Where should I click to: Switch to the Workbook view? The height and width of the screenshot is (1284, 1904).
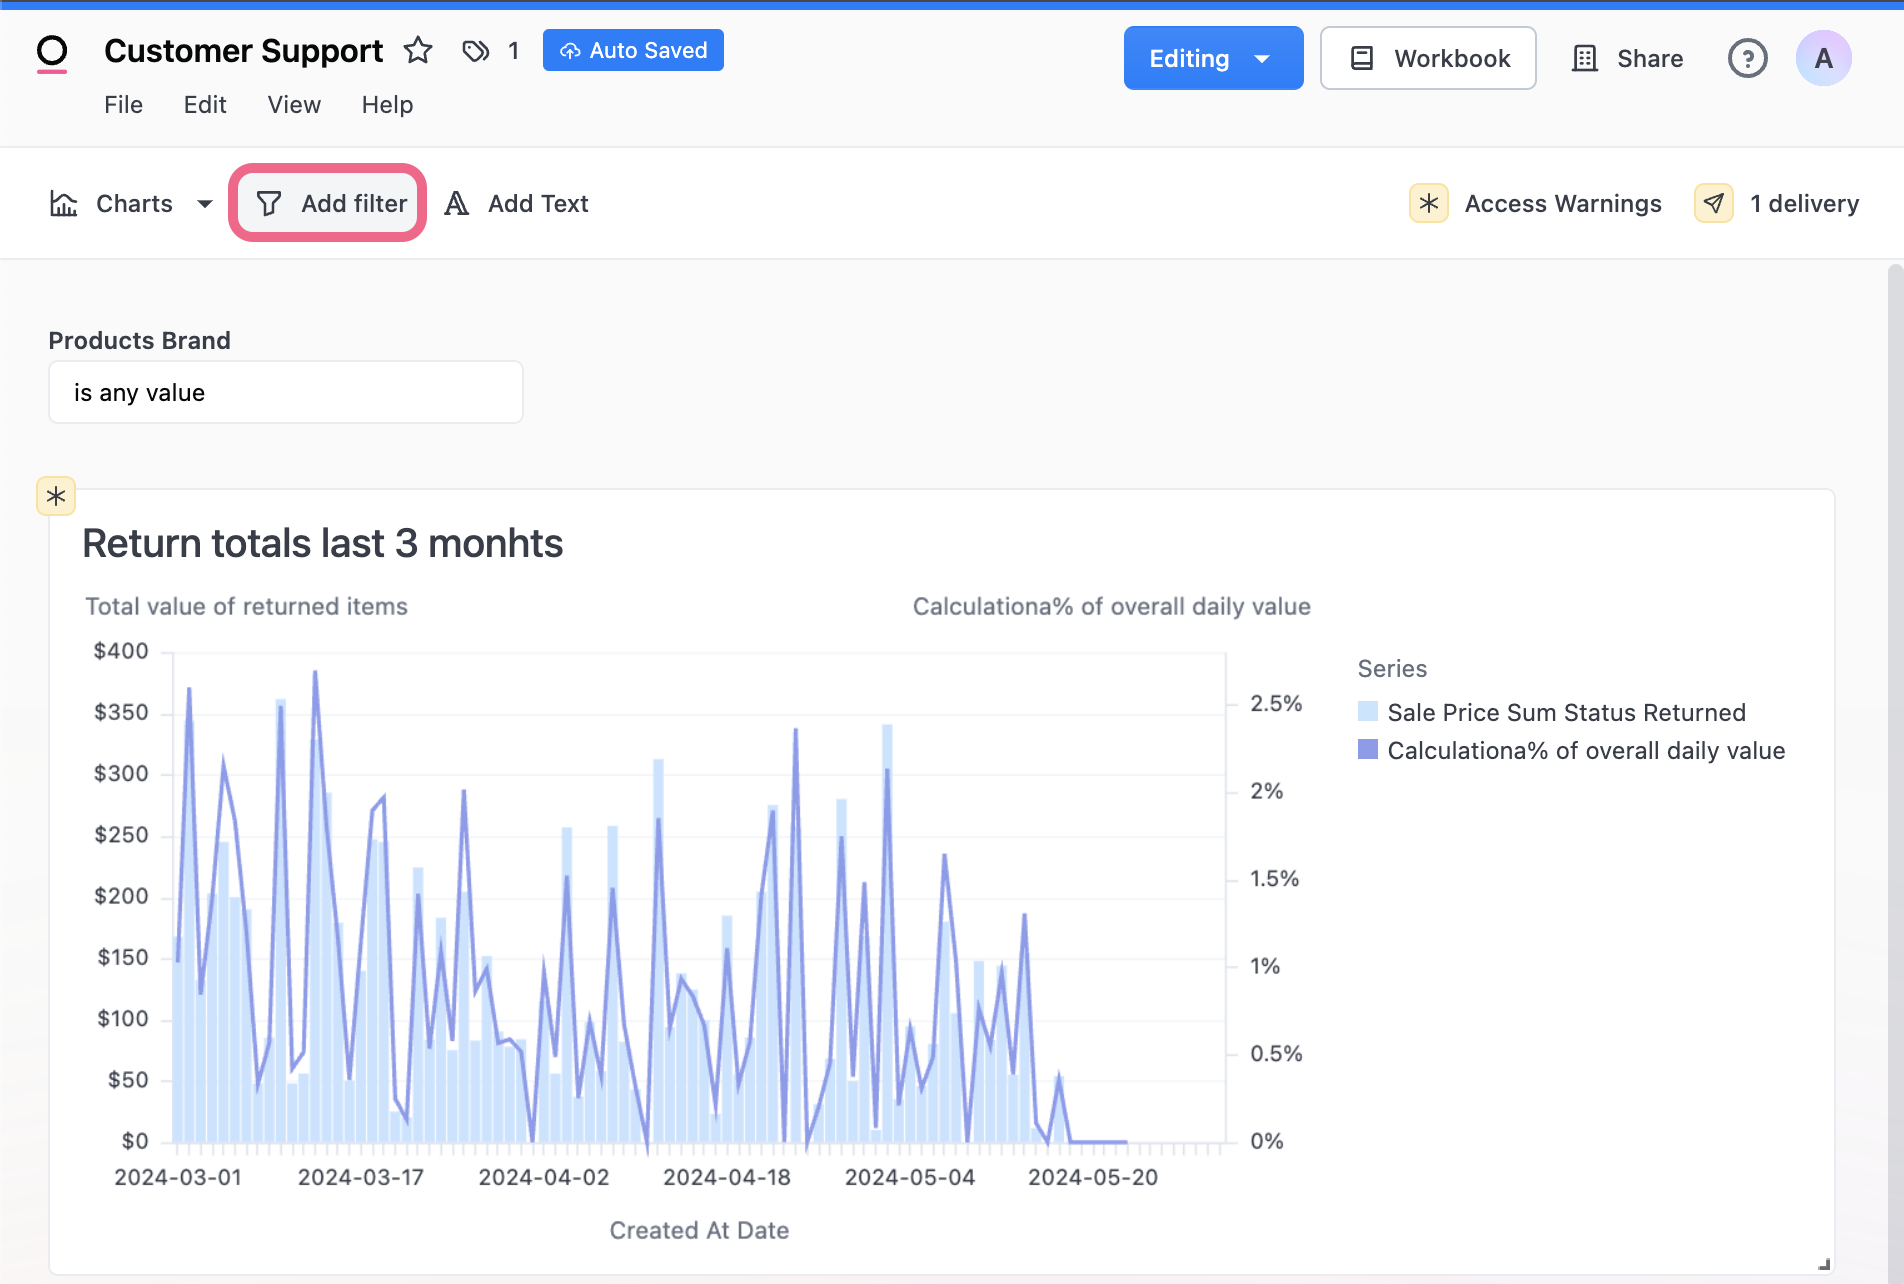[1428, 59]
